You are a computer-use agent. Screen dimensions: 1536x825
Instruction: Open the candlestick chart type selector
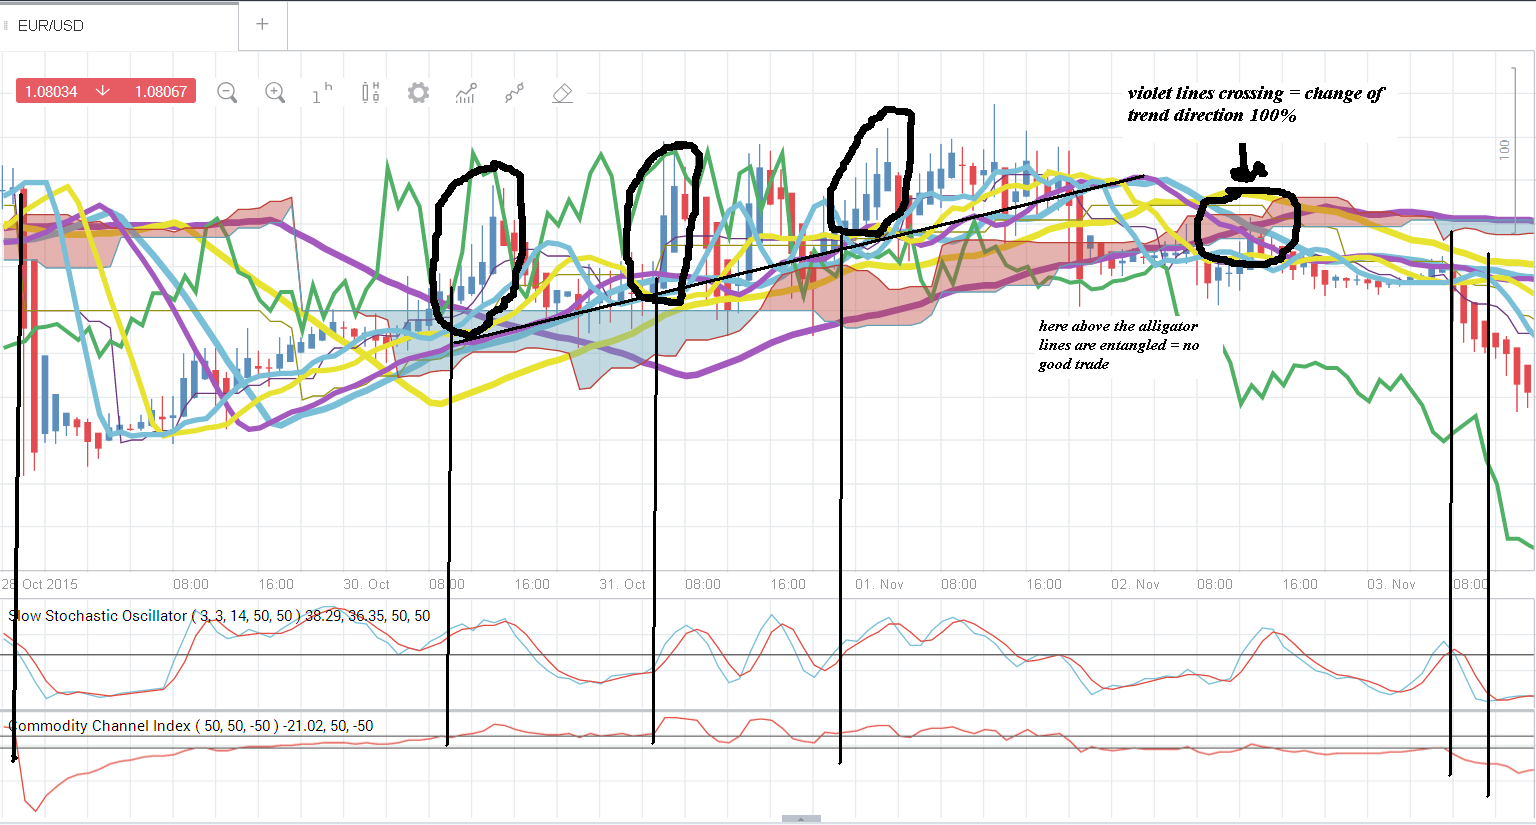(x=370, y=93)
